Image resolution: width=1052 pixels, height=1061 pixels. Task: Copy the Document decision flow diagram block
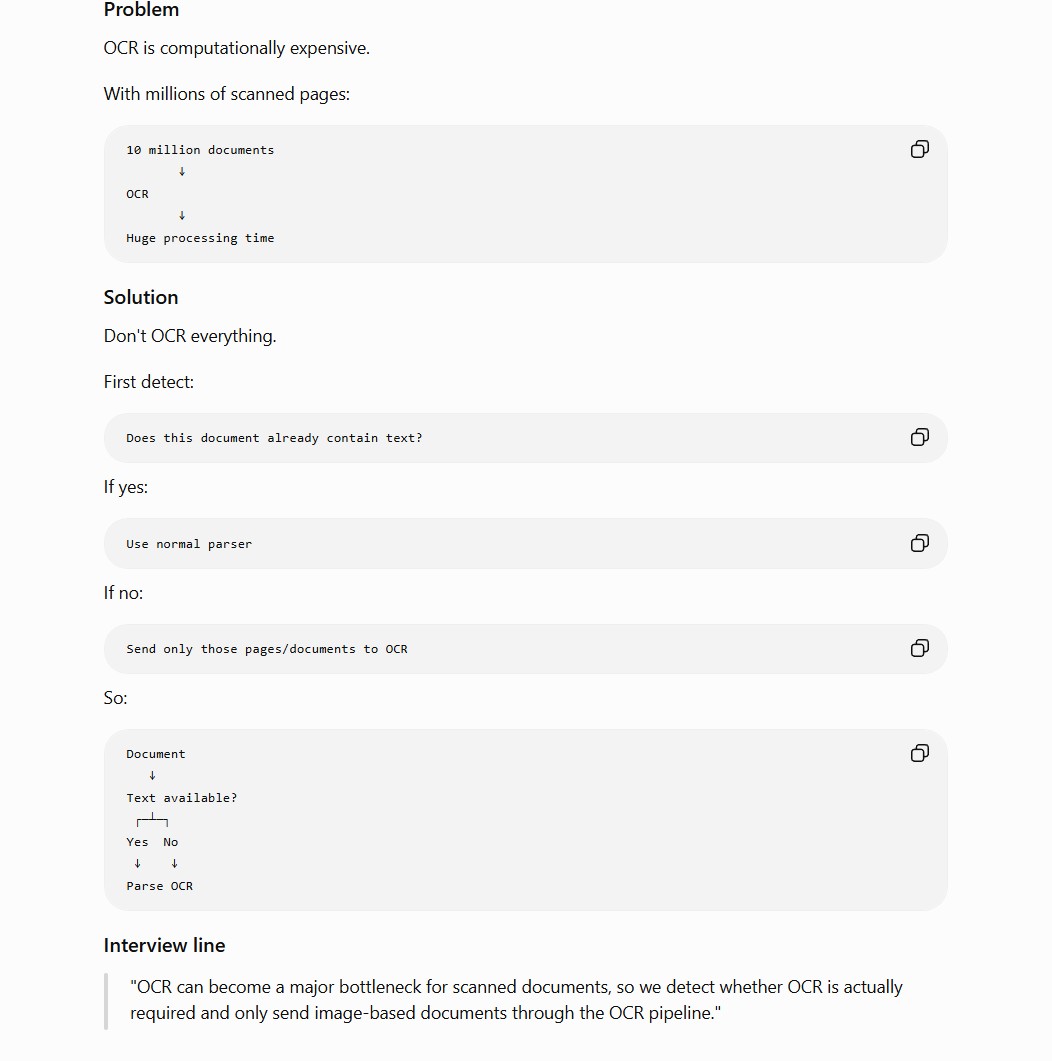(x=919, y=753)
